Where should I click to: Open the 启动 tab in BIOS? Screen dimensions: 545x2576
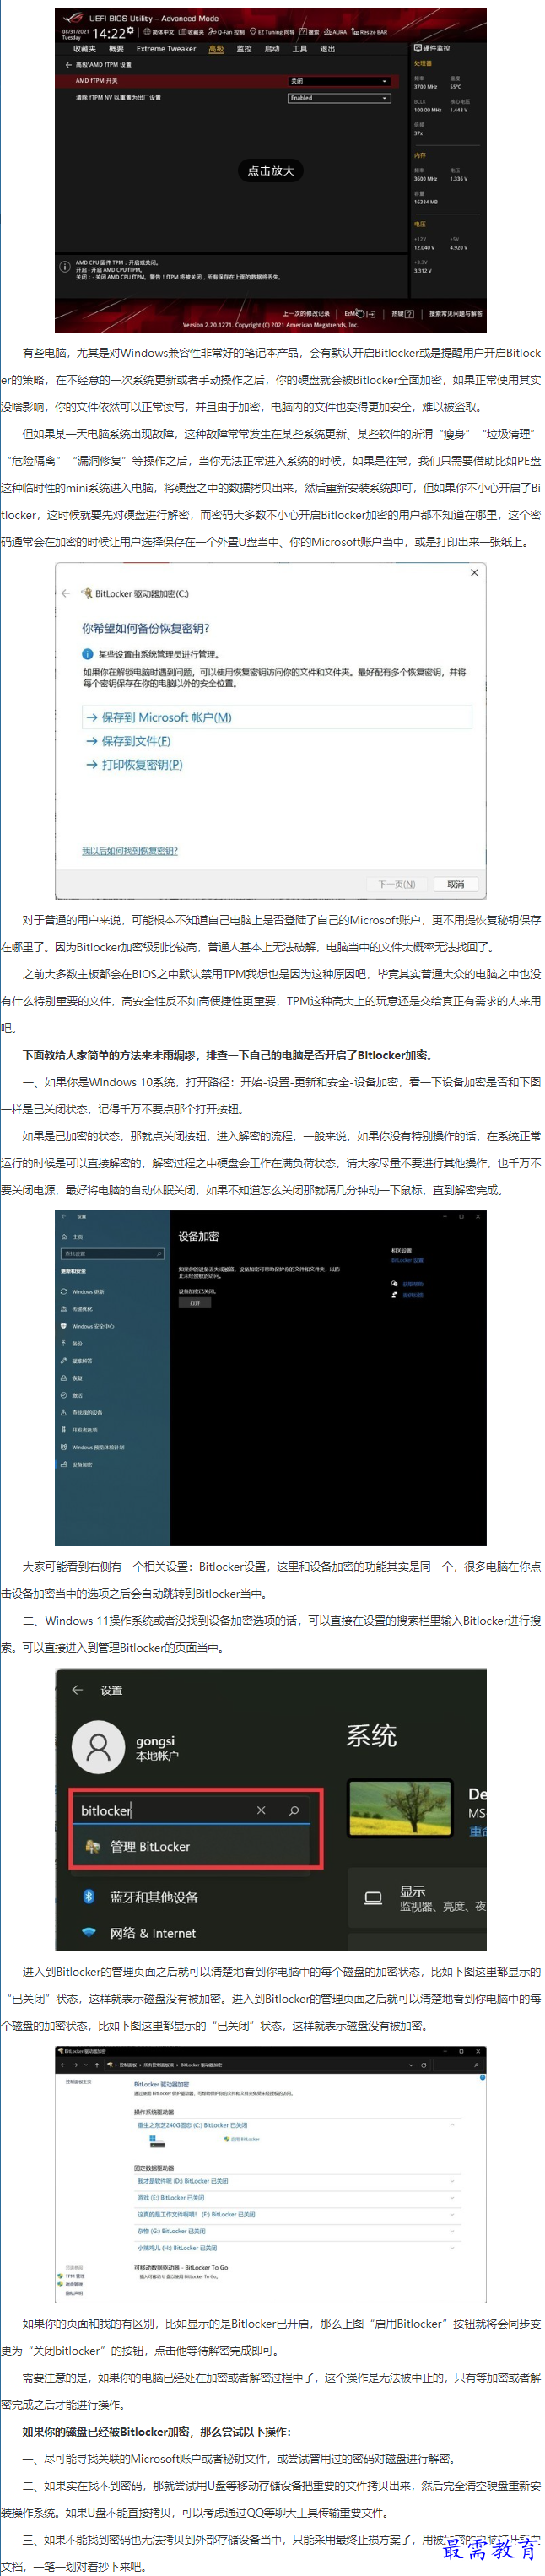[x=272, y=49]
